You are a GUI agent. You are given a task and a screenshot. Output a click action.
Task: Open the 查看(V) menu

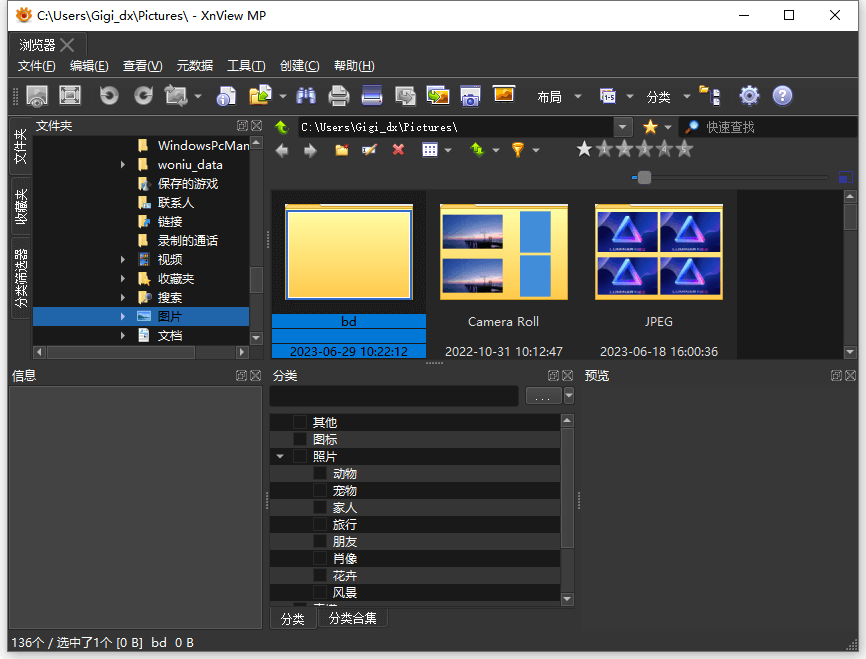tap(142, 66)
